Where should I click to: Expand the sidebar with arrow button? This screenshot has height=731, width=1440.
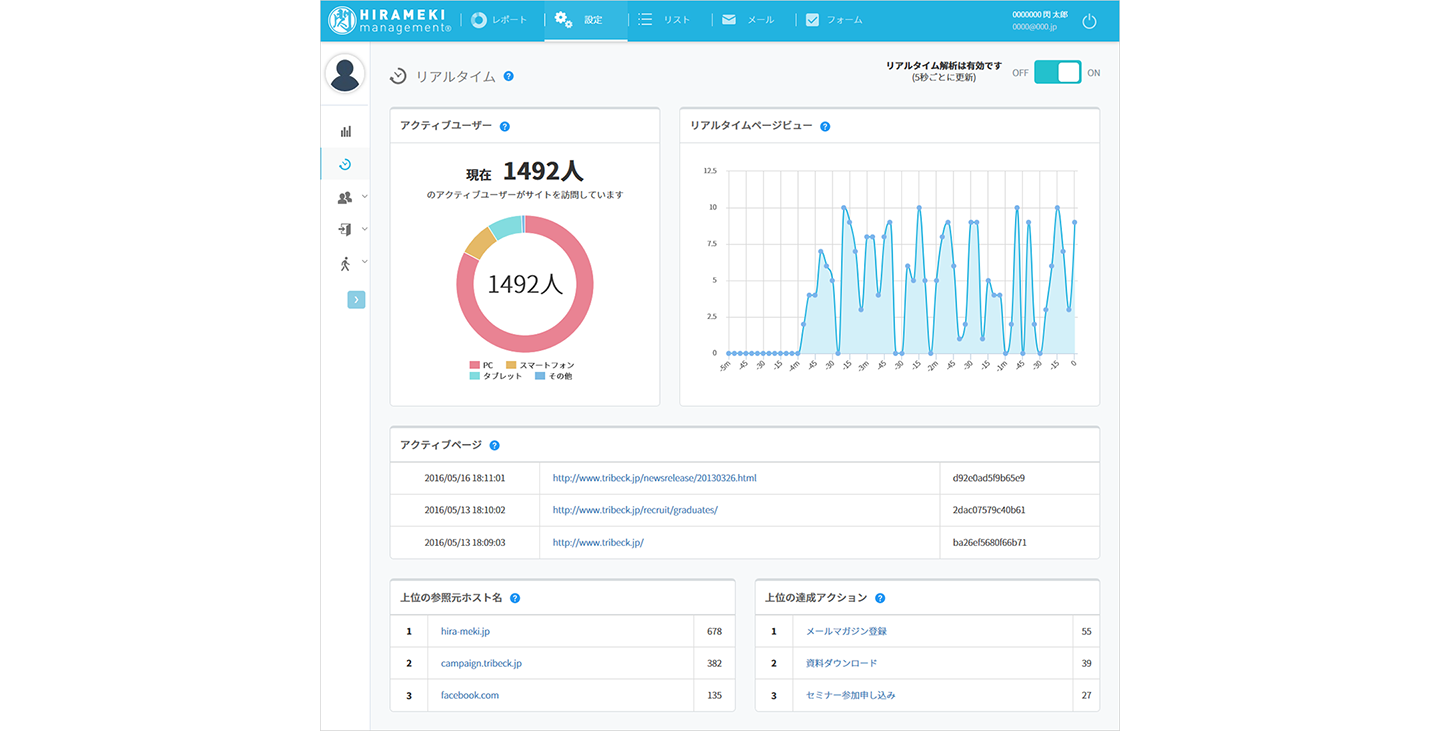356,299
